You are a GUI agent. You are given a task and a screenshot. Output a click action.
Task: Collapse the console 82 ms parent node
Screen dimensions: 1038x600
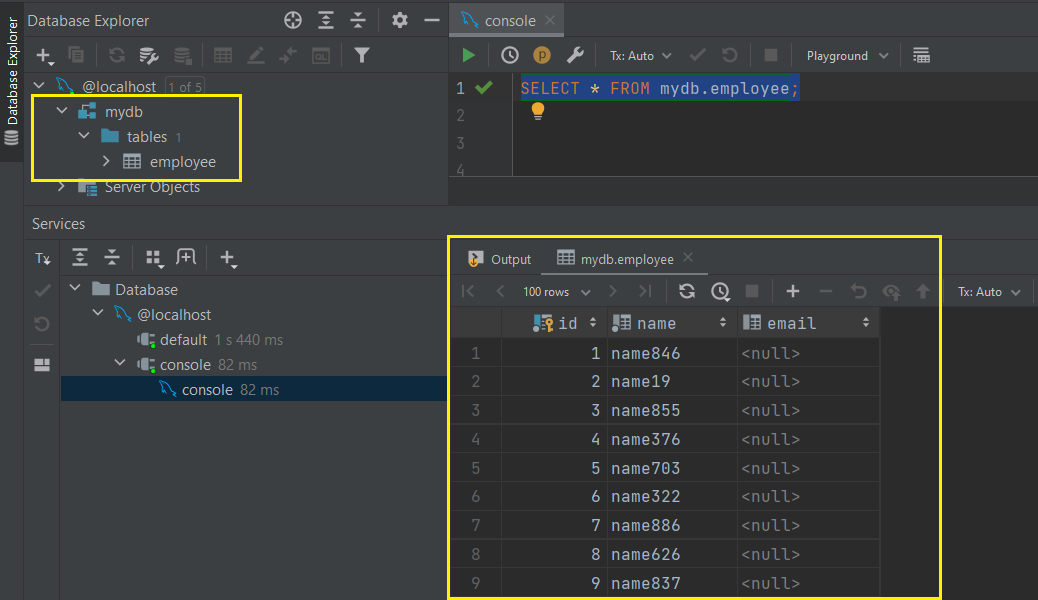(x=120, y=364)
